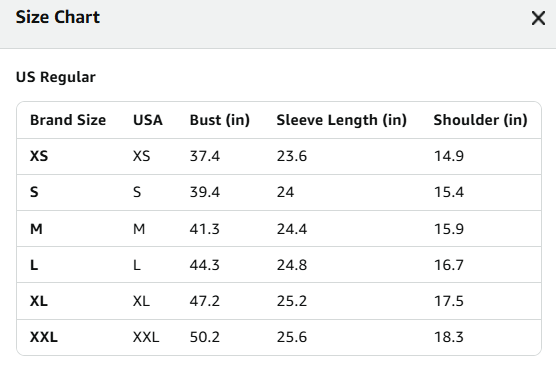Click the Bust (in) column header
The image size is (556, 370).
click(220, 120)
